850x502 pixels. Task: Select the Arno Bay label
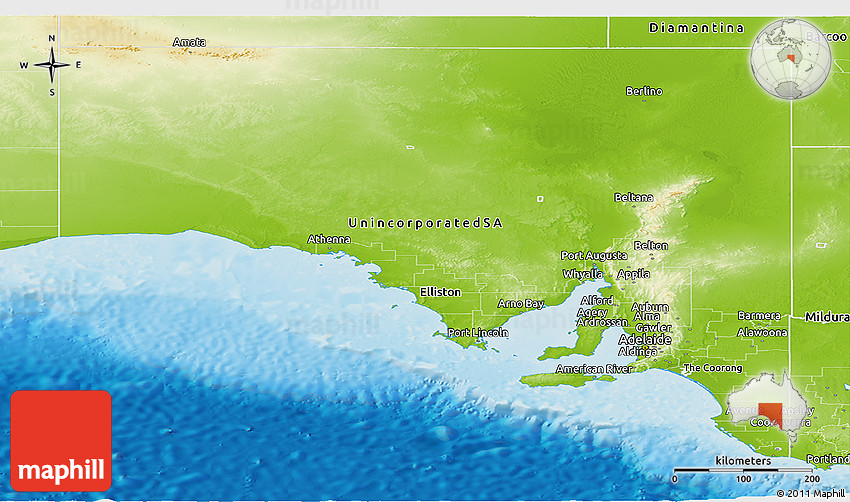521,303
